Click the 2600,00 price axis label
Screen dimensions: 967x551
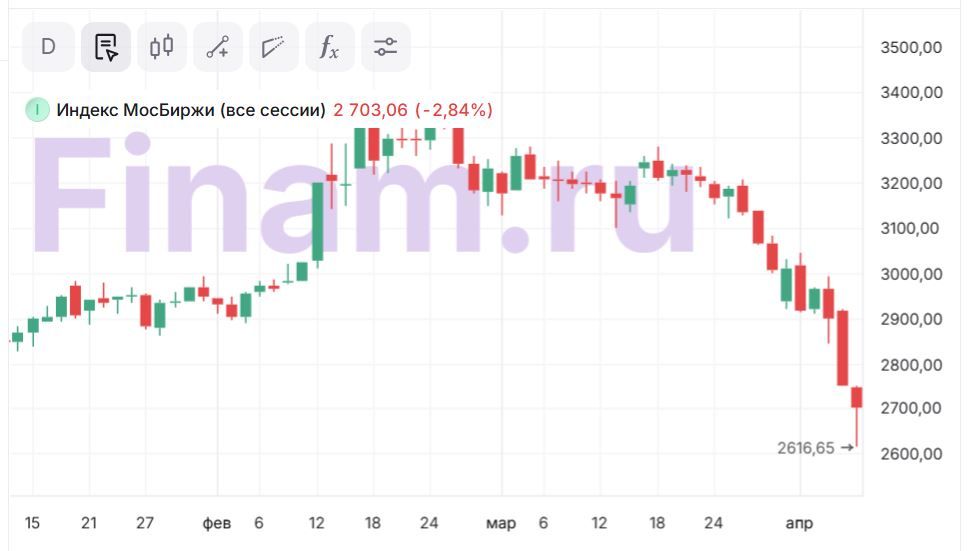[910, 454]
